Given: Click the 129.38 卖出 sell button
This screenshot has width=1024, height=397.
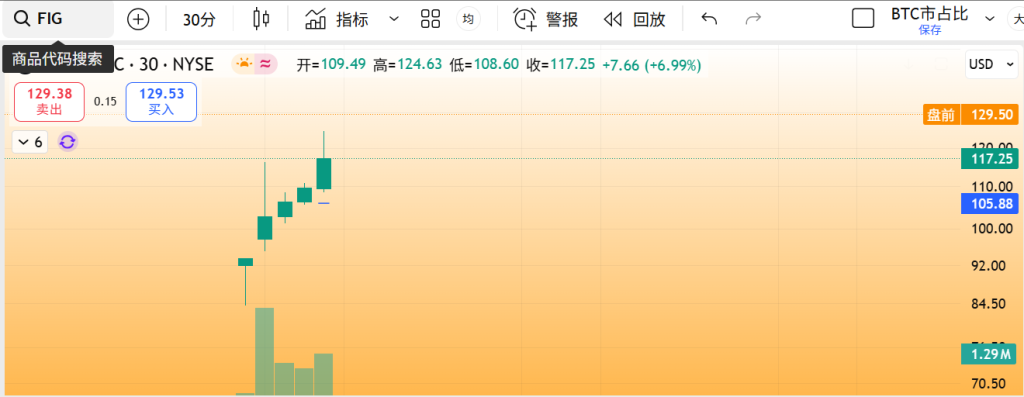Looking at the screenshot, I should 50,102.
